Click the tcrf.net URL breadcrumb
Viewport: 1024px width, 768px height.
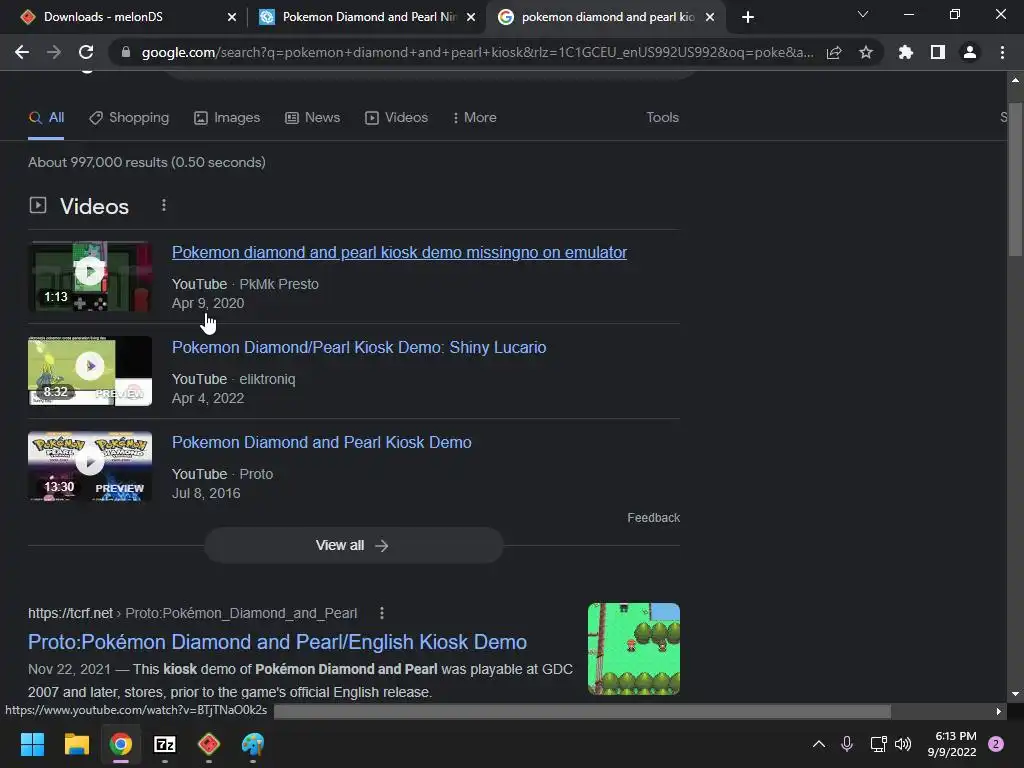coord(193,613)
